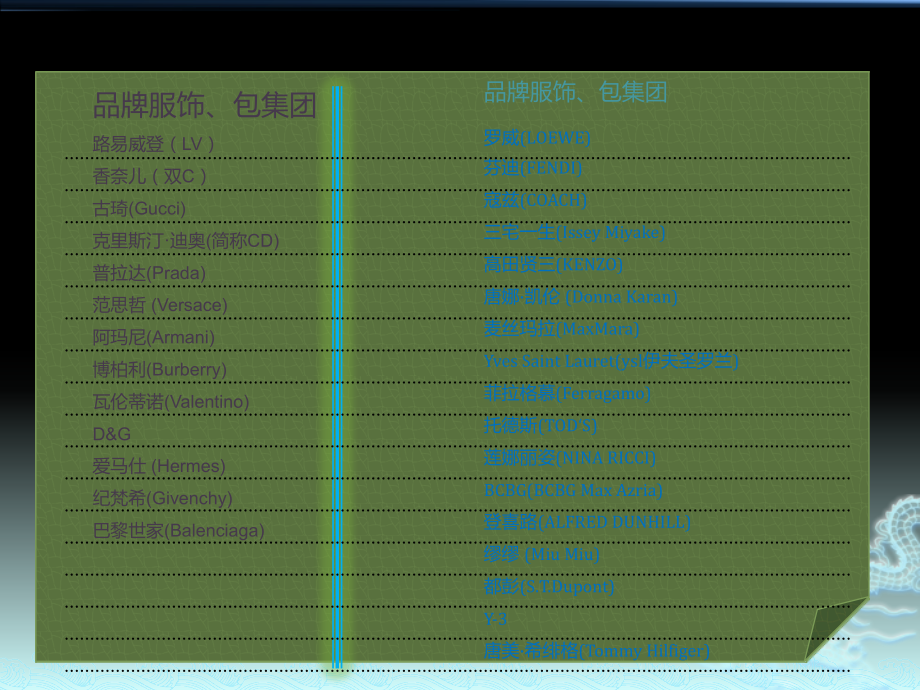The width and height of the screenshot is (920, 690).
Task: Click the Yves Saint Lauret line
Action: (611, 361)
